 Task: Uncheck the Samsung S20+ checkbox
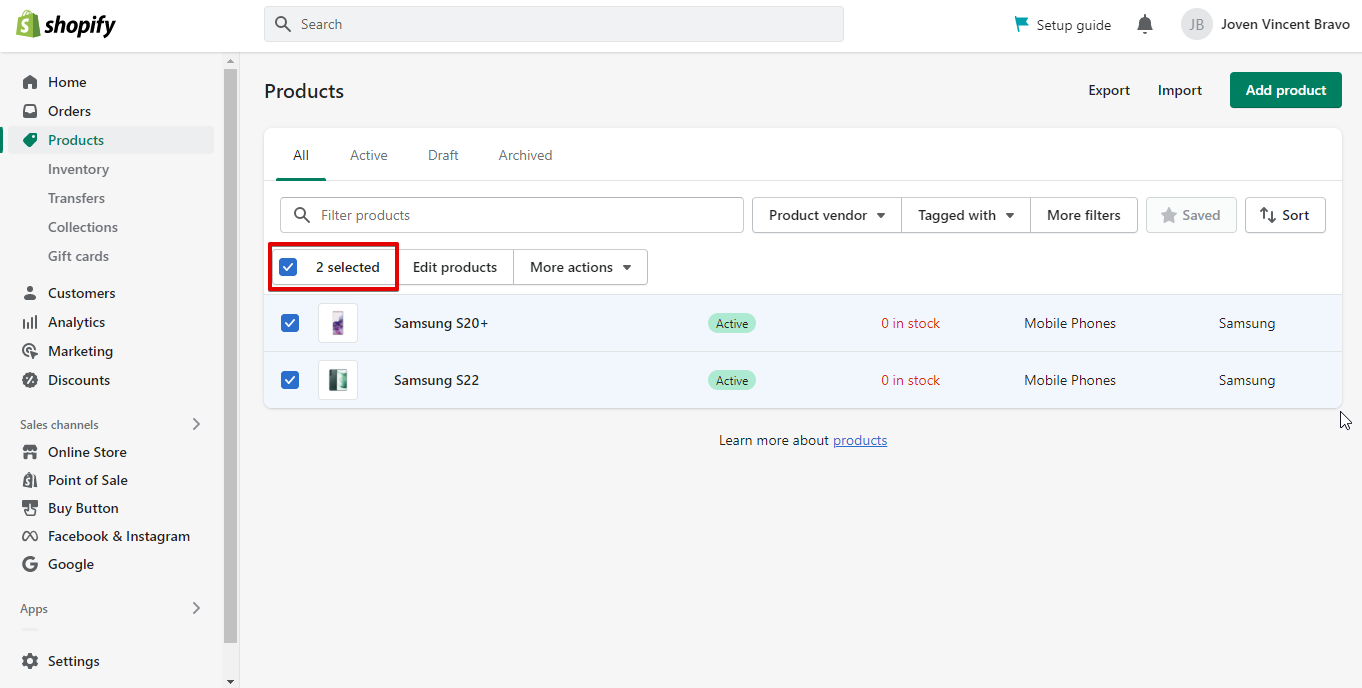tap(290, 323)
